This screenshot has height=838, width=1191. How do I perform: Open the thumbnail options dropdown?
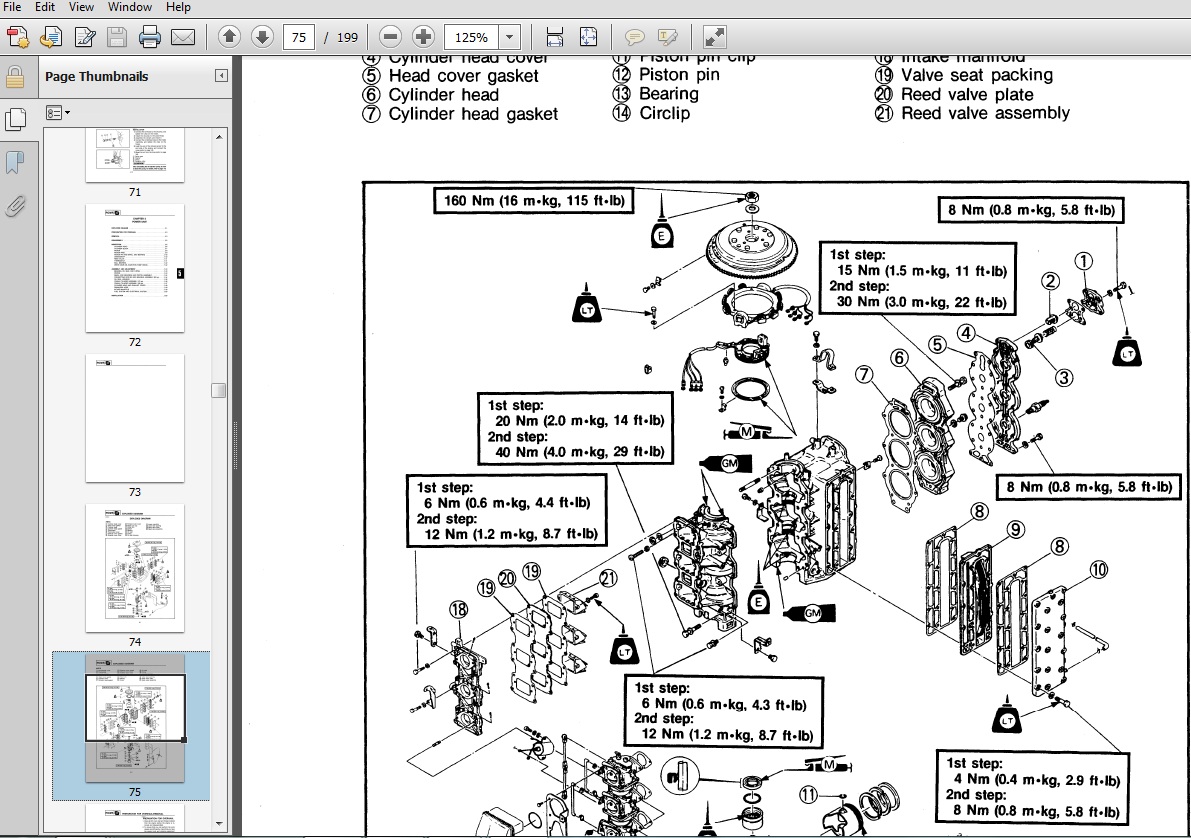(57, 113)
